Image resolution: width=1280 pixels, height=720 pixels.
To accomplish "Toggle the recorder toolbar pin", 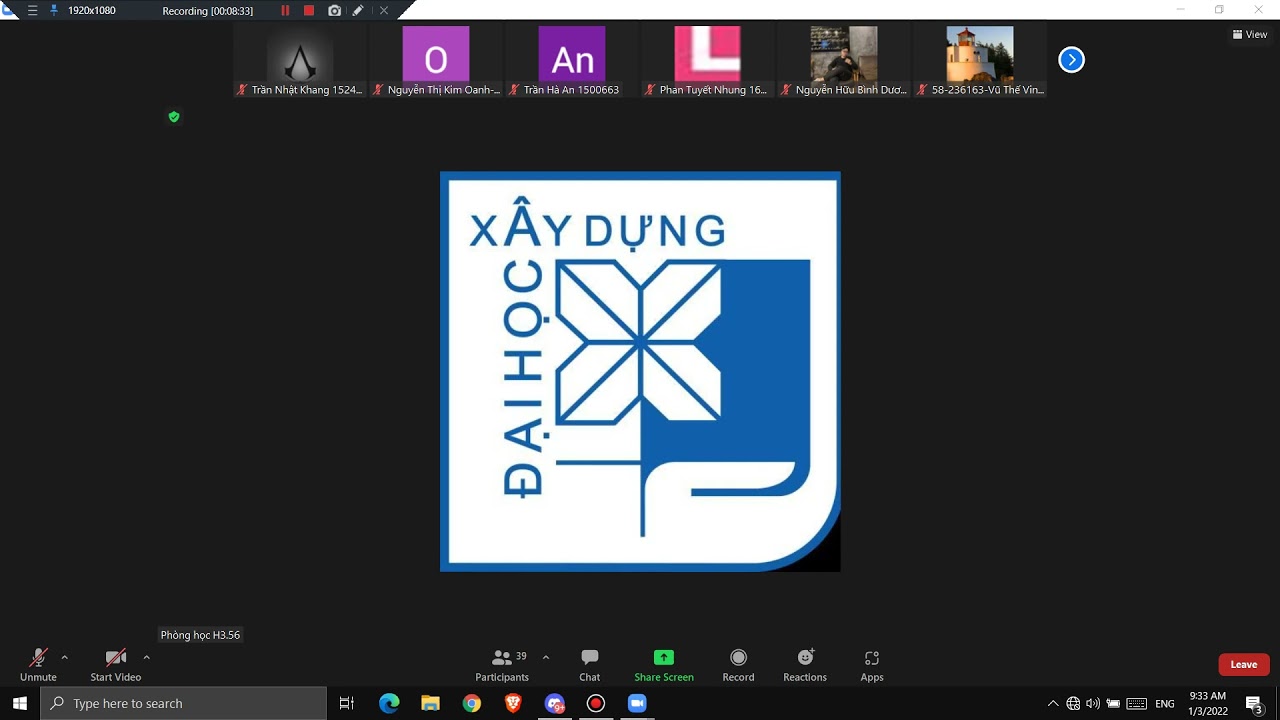I will click(54, 10).
